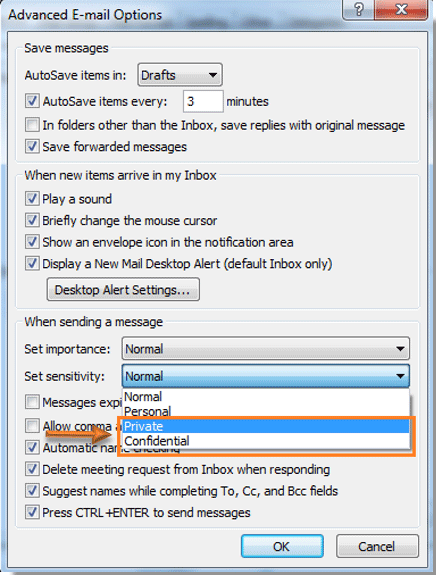Disable Play a sound option
Image resolution: width=436 pixels, height=575 pixels.
point(32,199)
